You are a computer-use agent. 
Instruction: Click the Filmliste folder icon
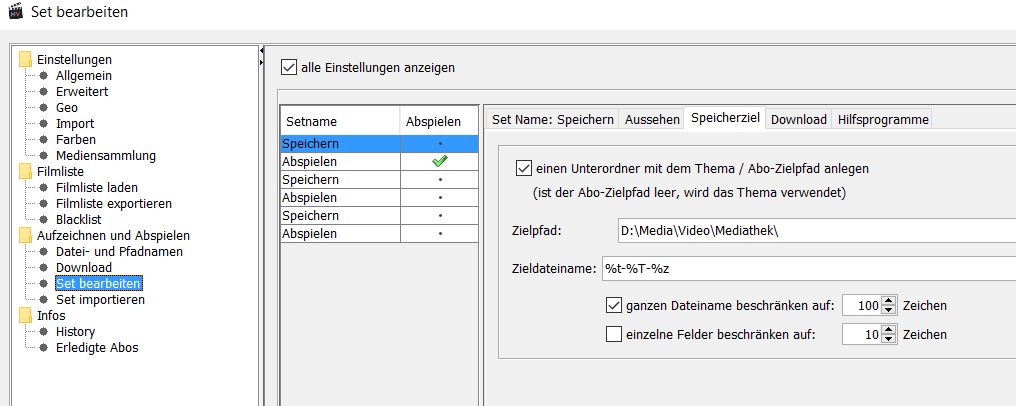click(x=25, y=172)
